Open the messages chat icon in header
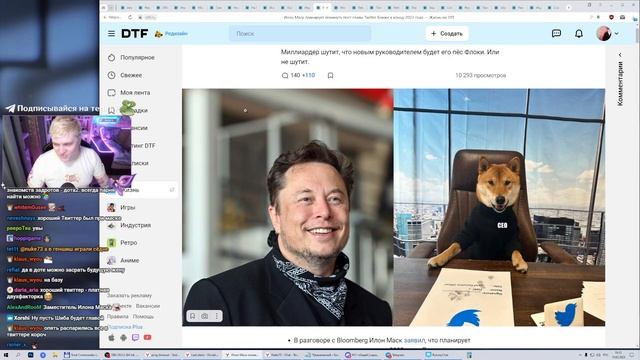Image resolution: width=640 pixels, height=360 pixels. click(x=556, y=33)
